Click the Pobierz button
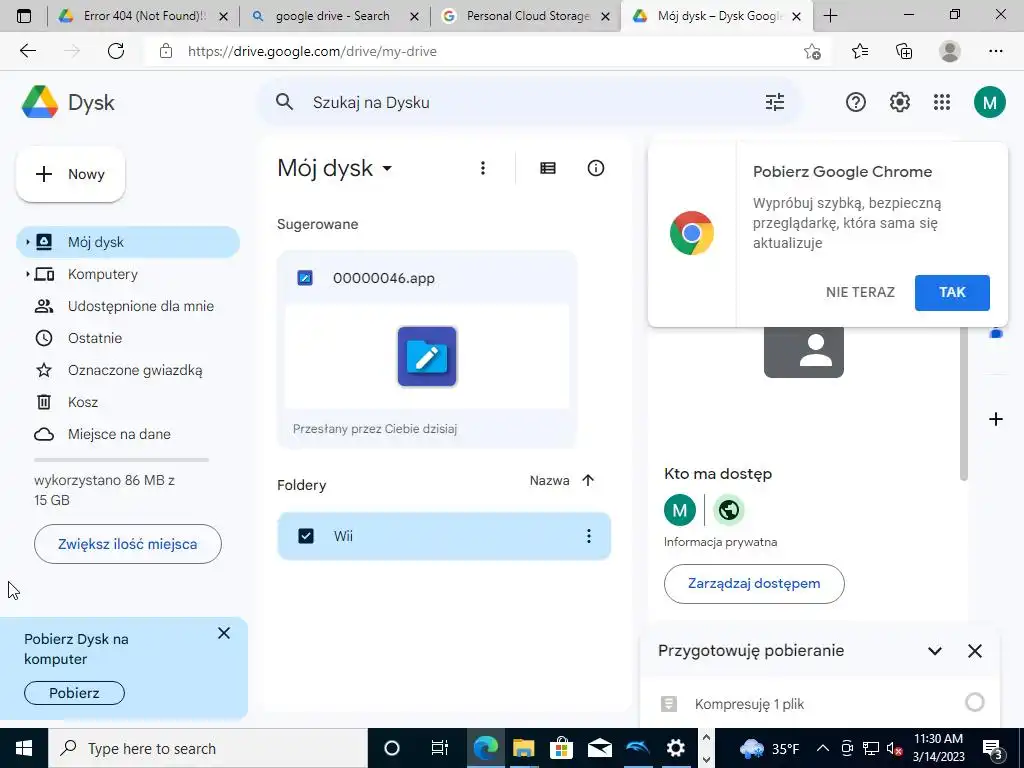1024x768 pixels. (x=74, y=693)
